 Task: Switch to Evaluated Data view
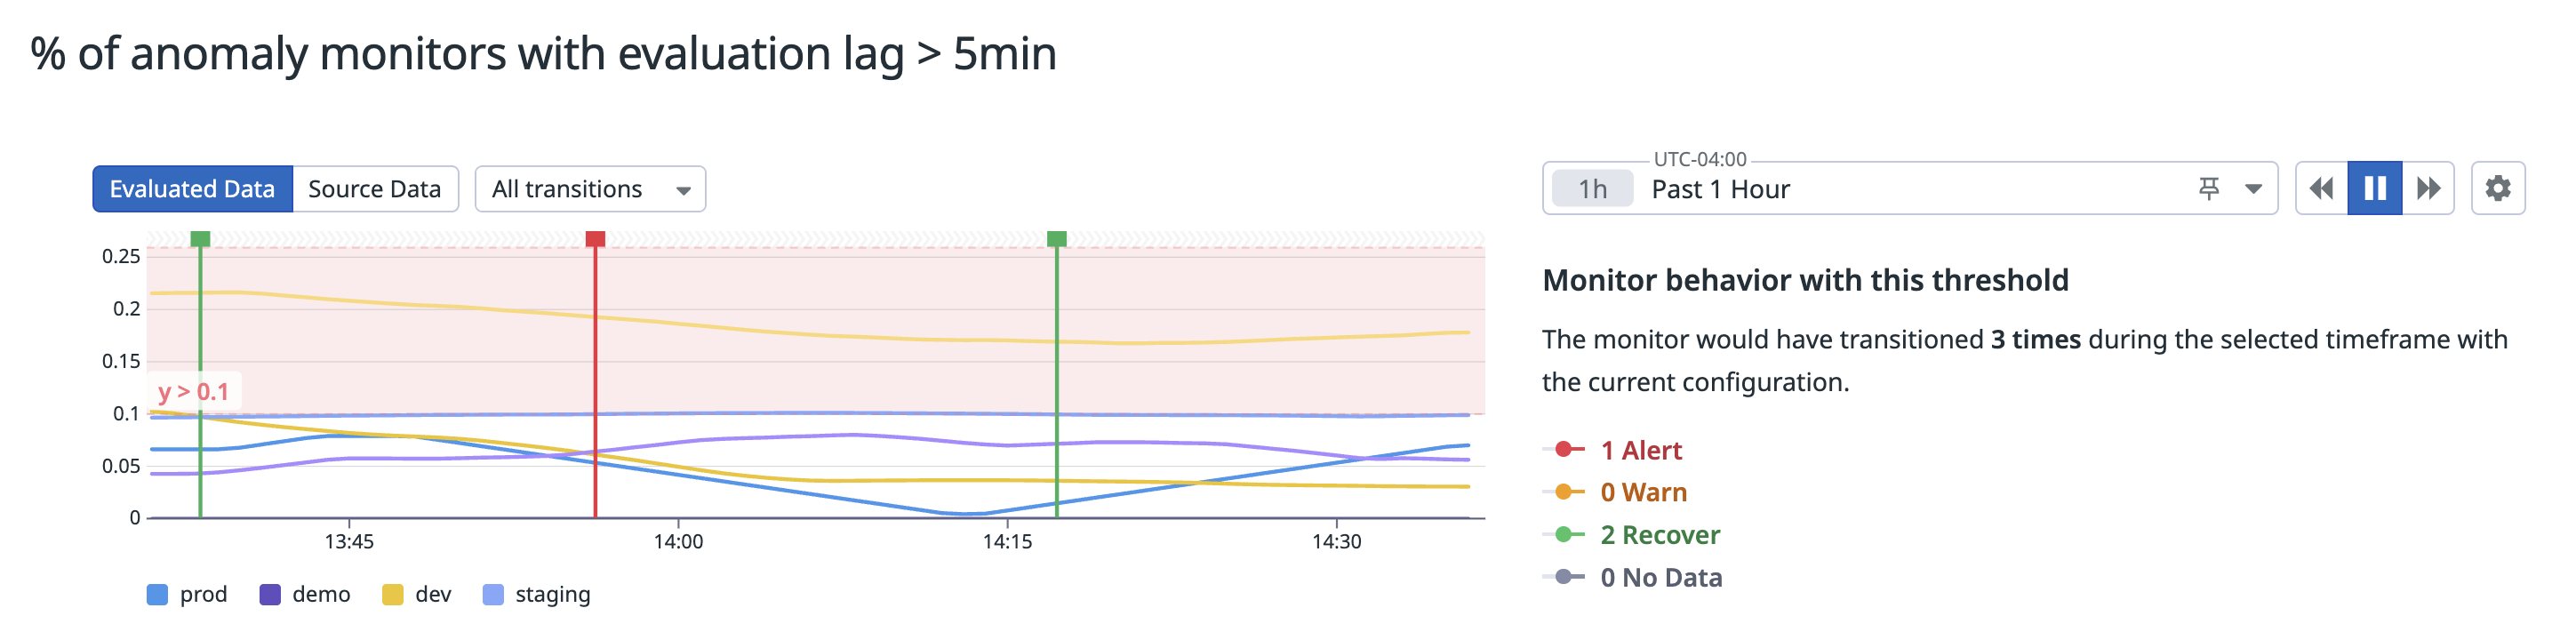pos(192,189)
